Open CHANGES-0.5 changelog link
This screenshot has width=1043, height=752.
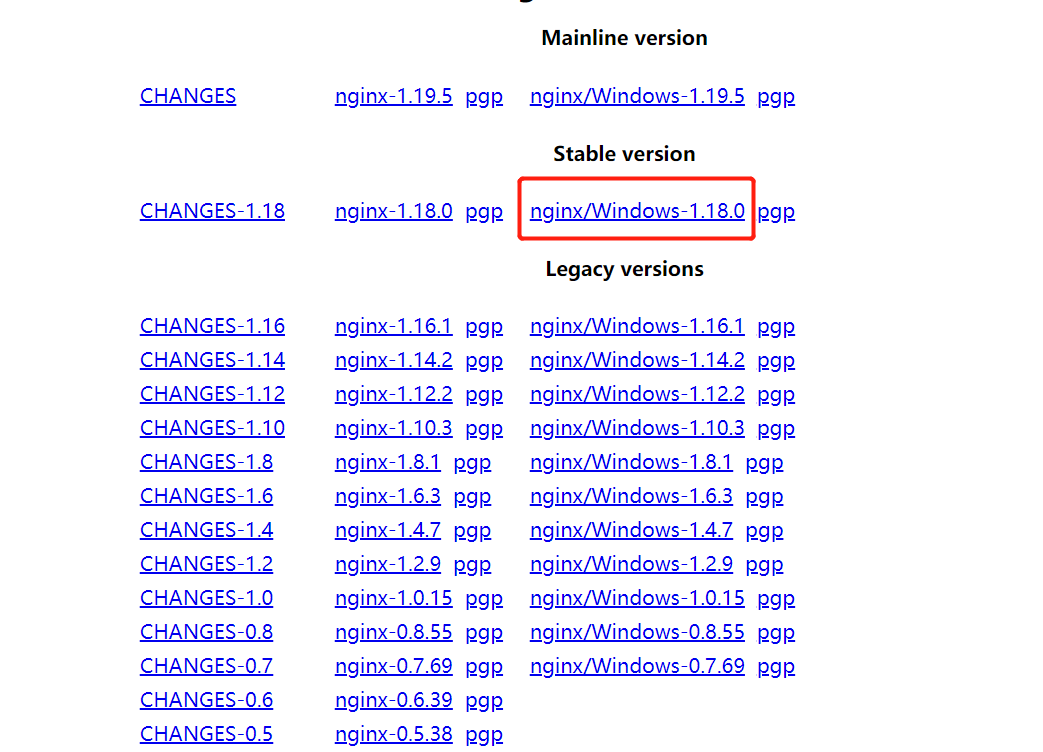206,733
